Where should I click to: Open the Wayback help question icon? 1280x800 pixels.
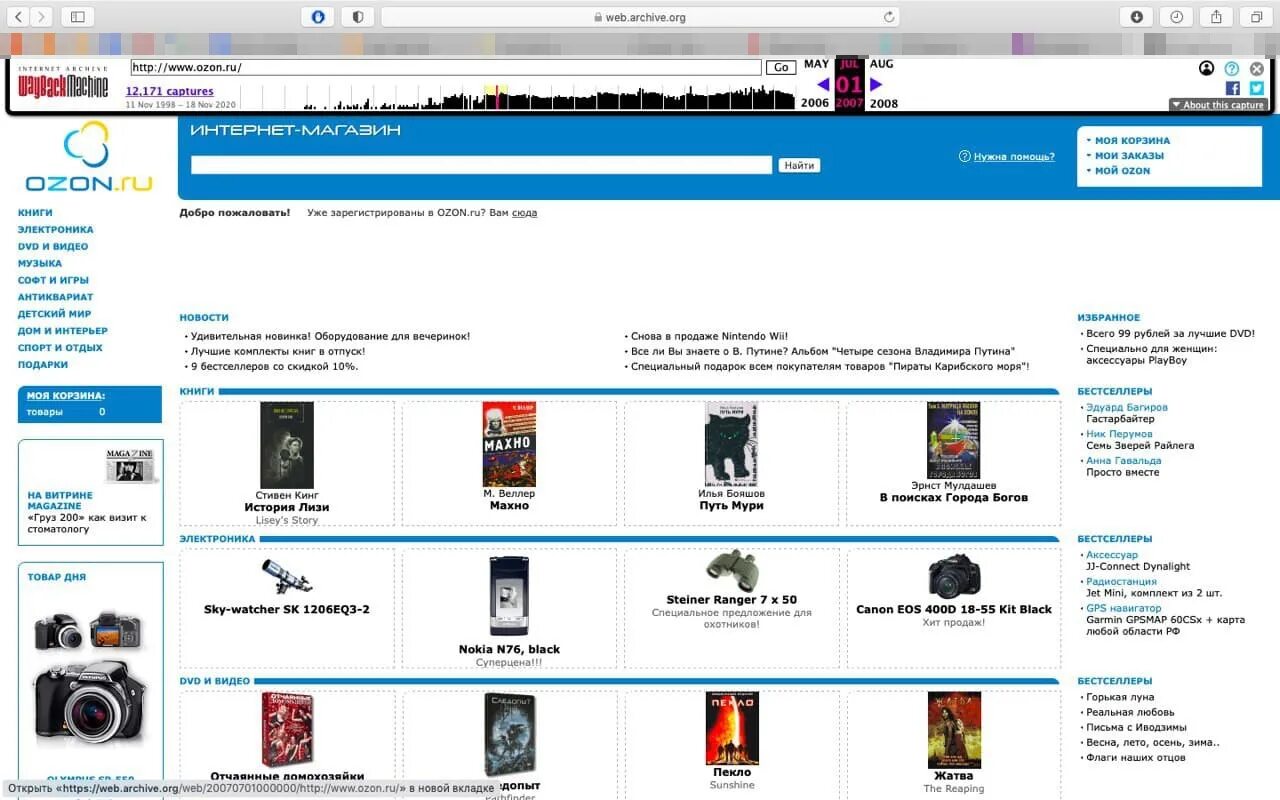point(1232,69)
